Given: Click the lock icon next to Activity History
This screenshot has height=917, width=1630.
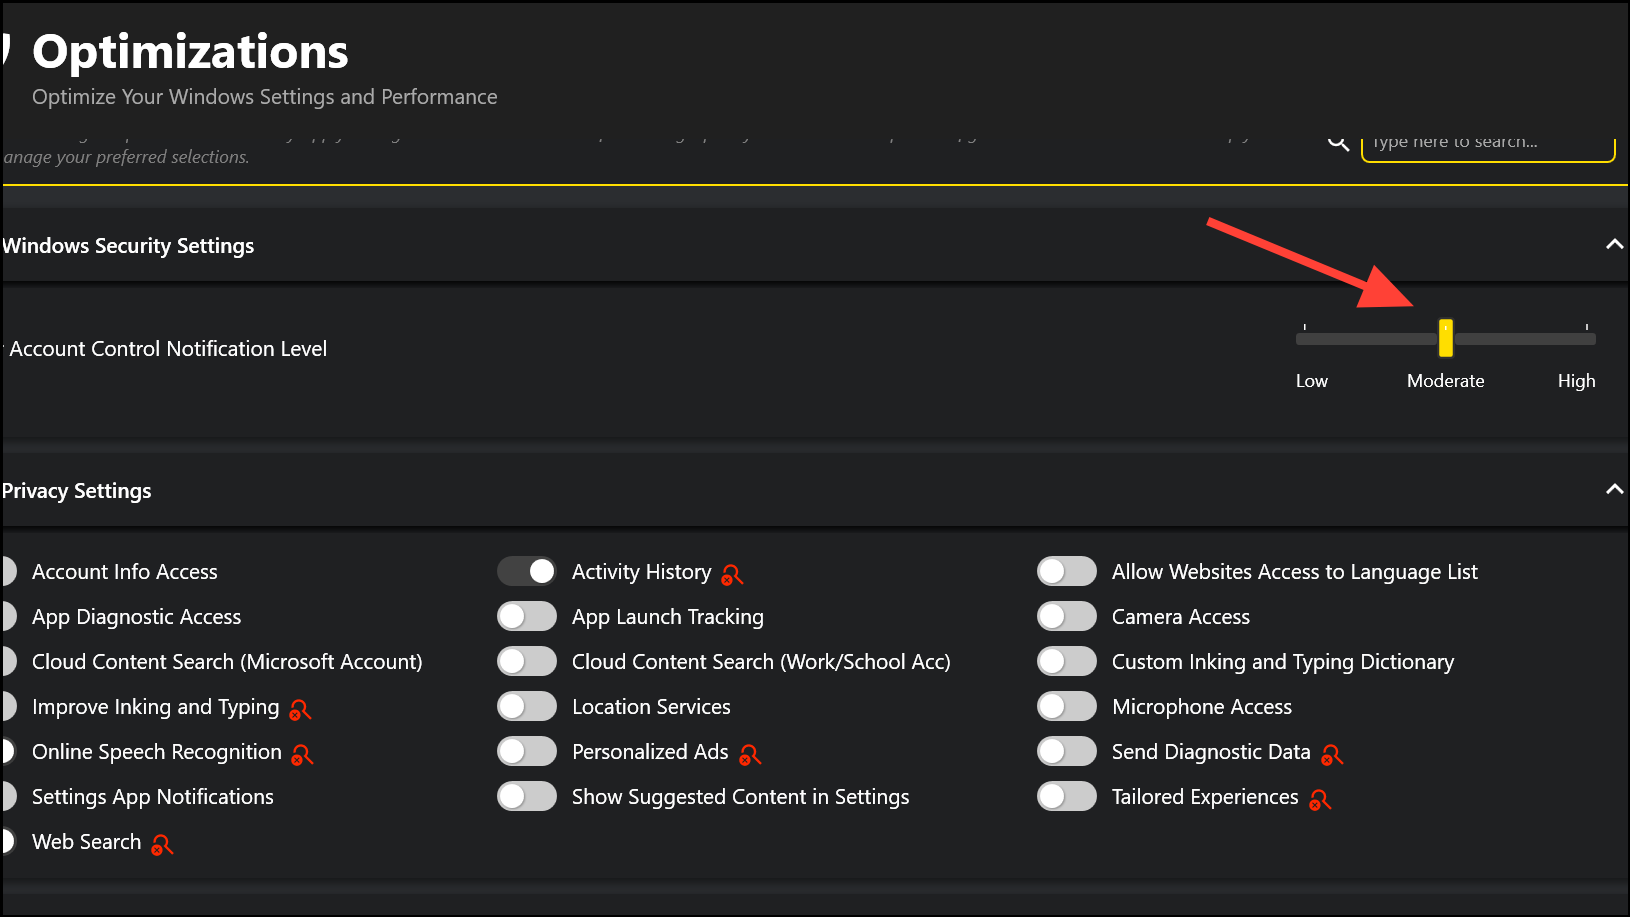Looking at the screenshot, I should pyautogui.click(x=731, y=574).
